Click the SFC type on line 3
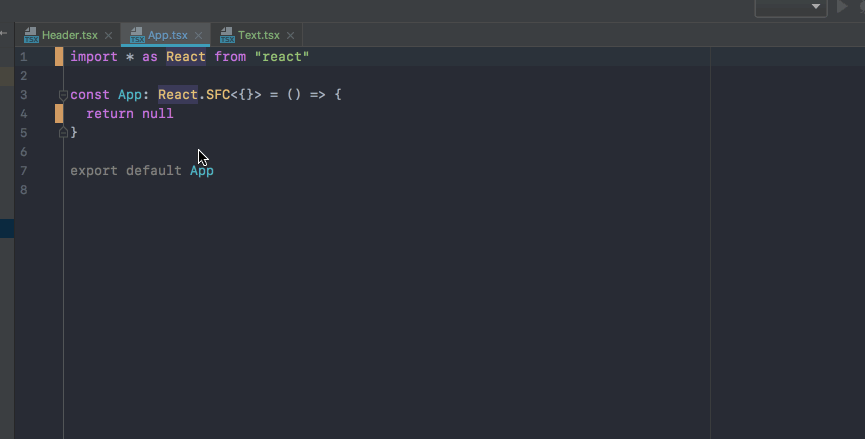865x439 pixels. click(218, 95)
